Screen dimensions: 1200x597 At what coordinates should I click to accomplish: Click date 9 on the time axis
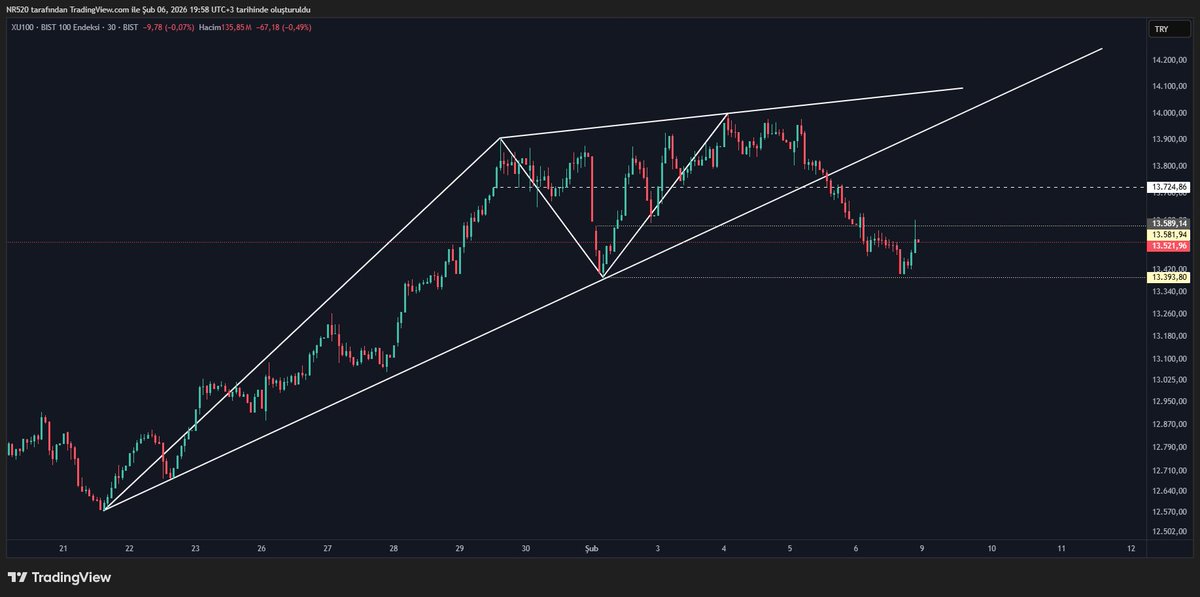coord(922,549)
